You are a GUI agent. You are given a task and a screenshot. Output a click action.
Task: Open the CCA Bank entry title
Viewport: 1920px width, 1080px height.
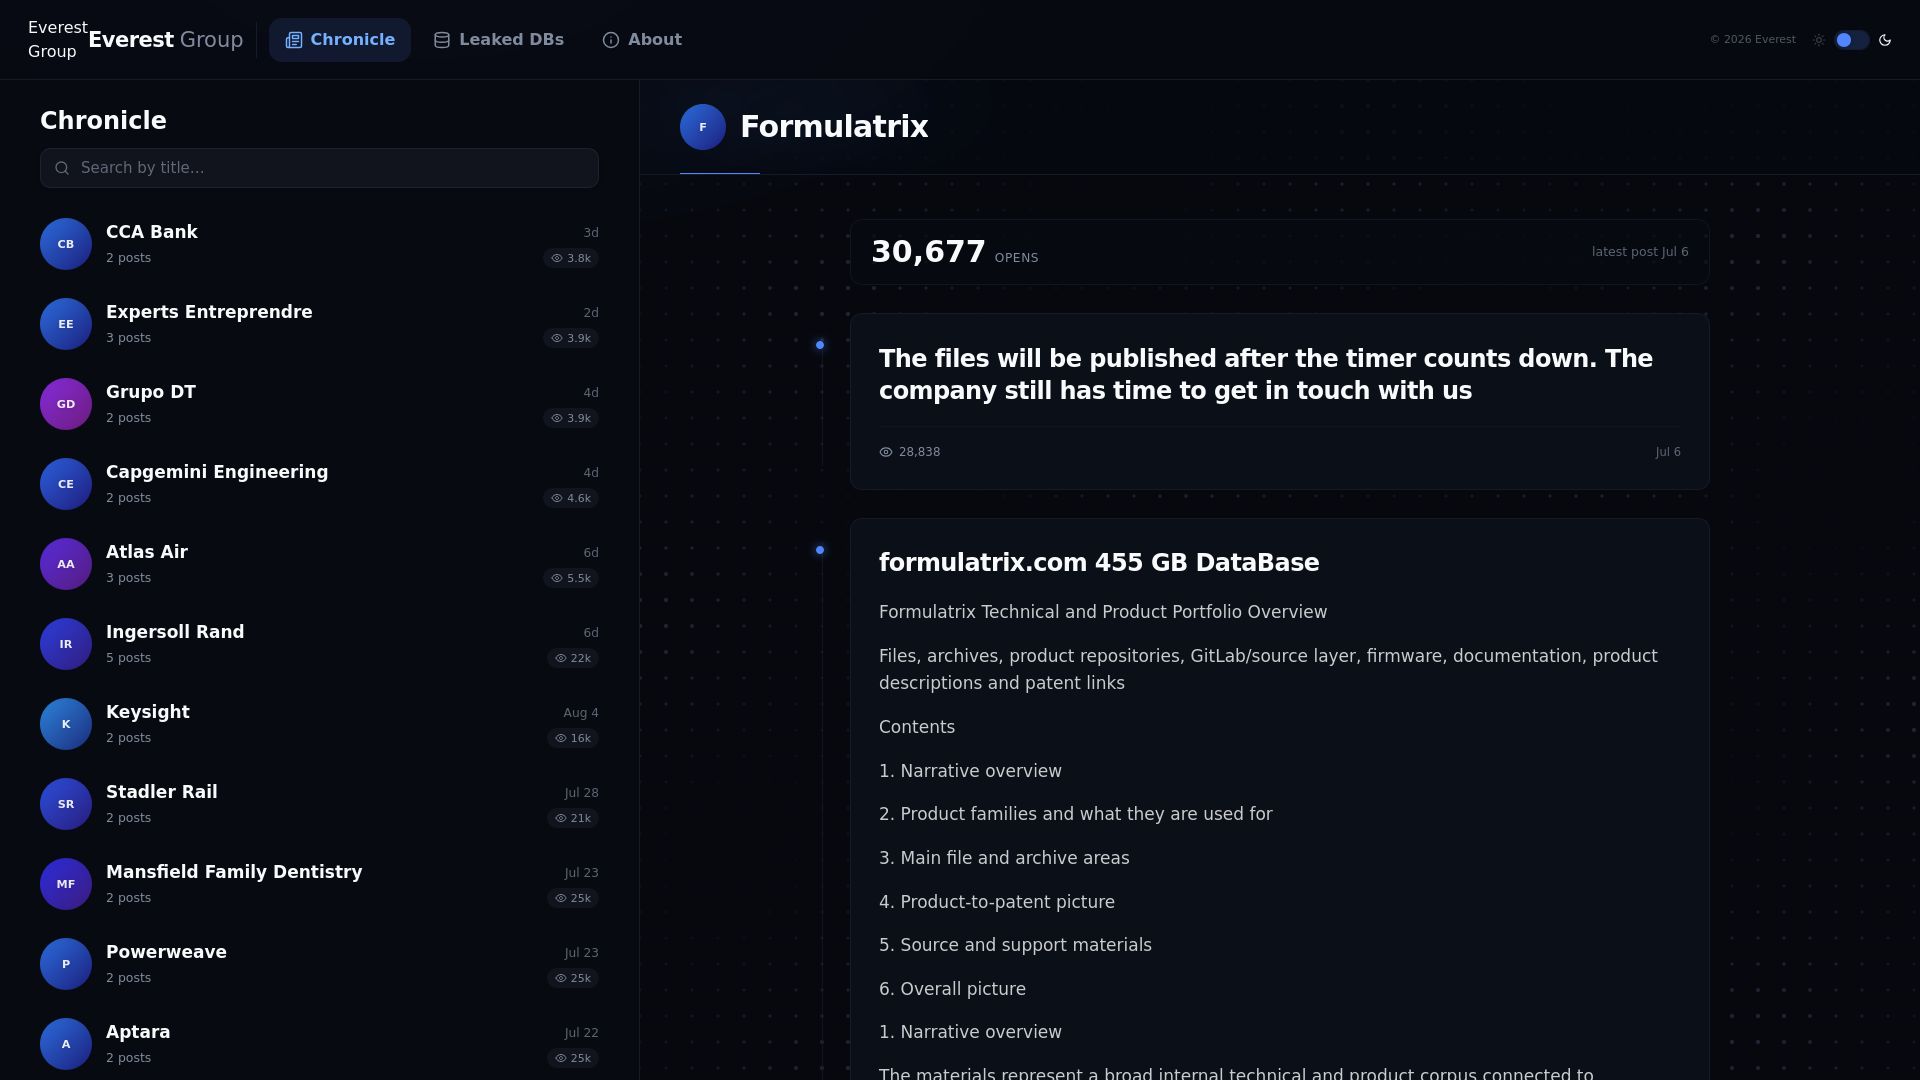point(152,232)
